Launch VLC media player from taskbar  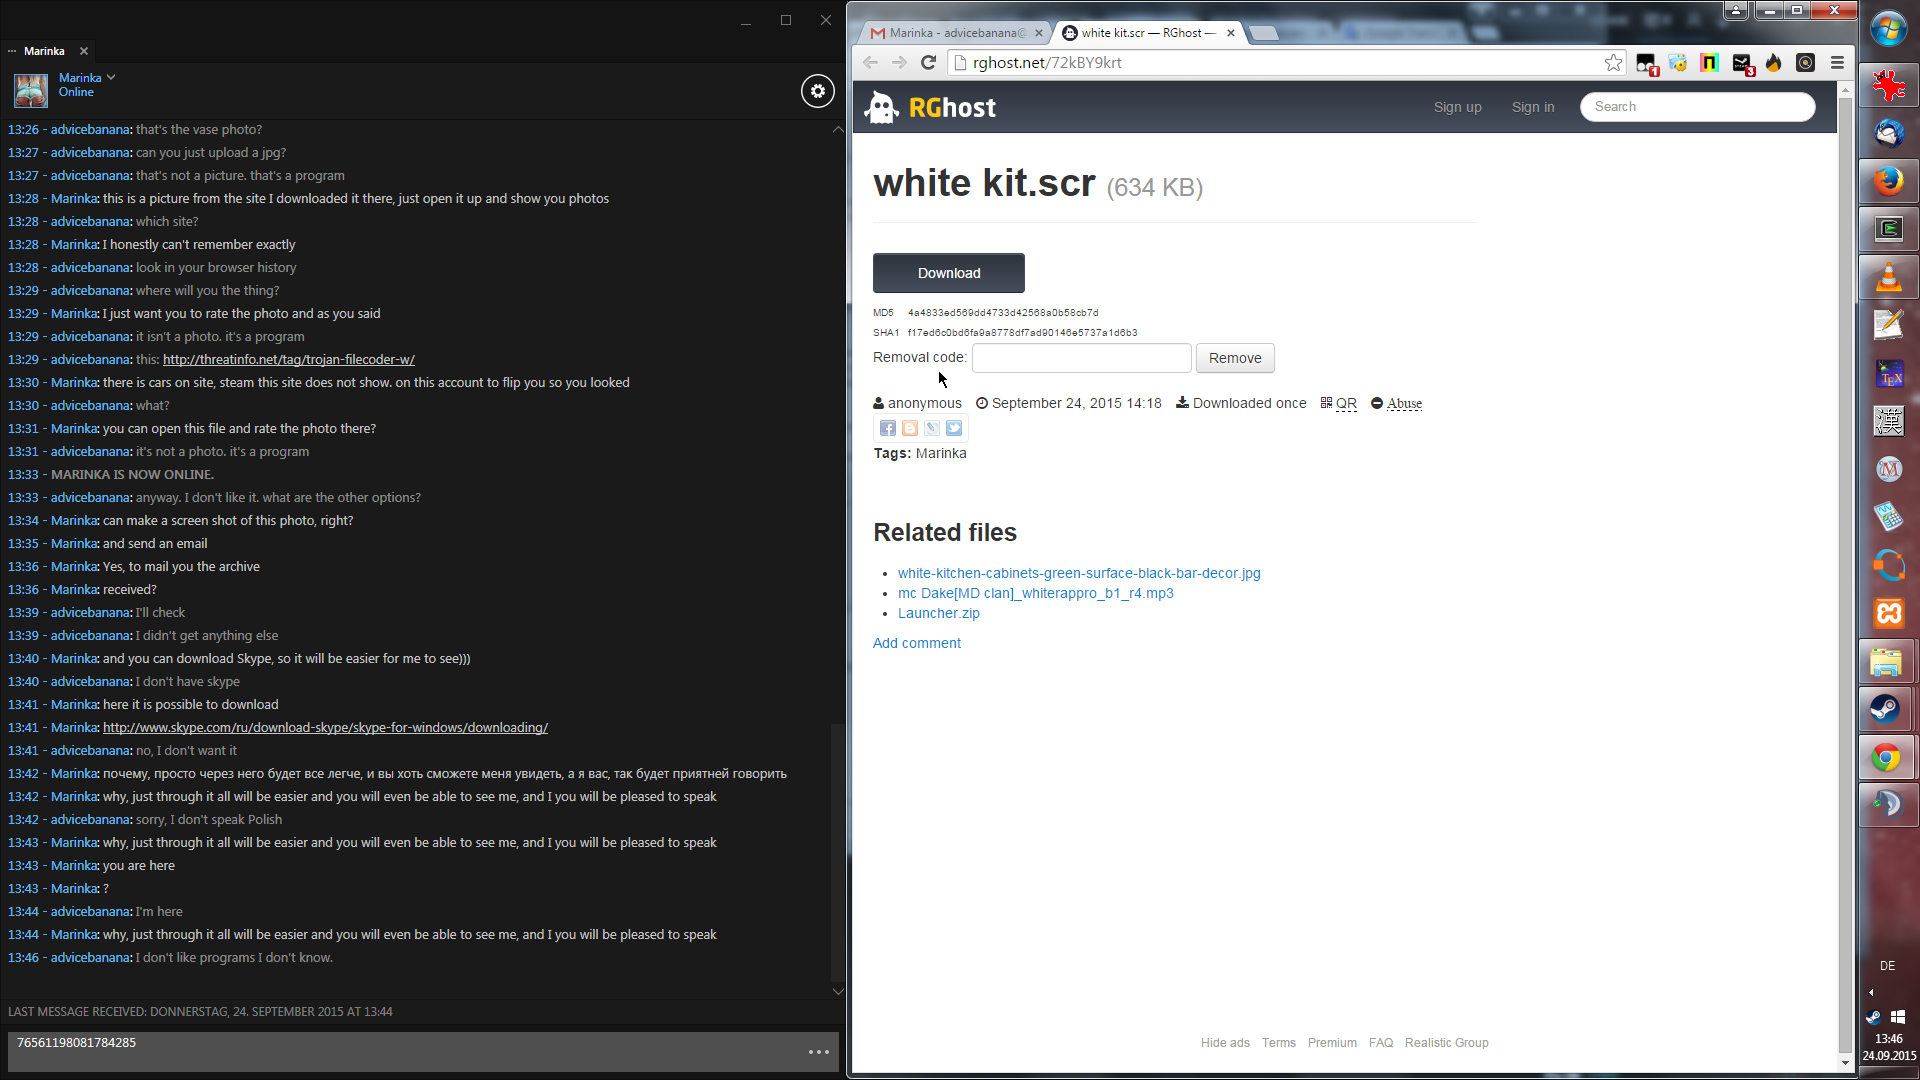point(1888,277)
